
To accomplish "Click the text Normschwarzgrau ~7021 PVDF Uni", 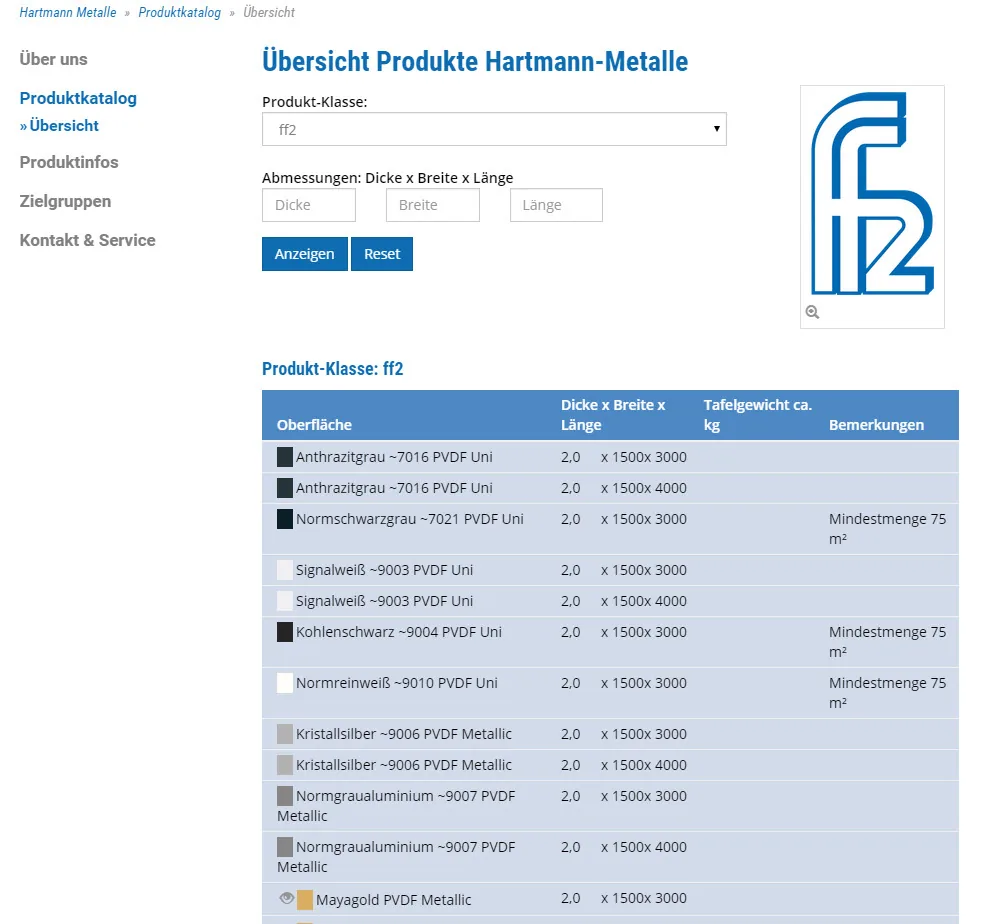I will click(410, 519).
